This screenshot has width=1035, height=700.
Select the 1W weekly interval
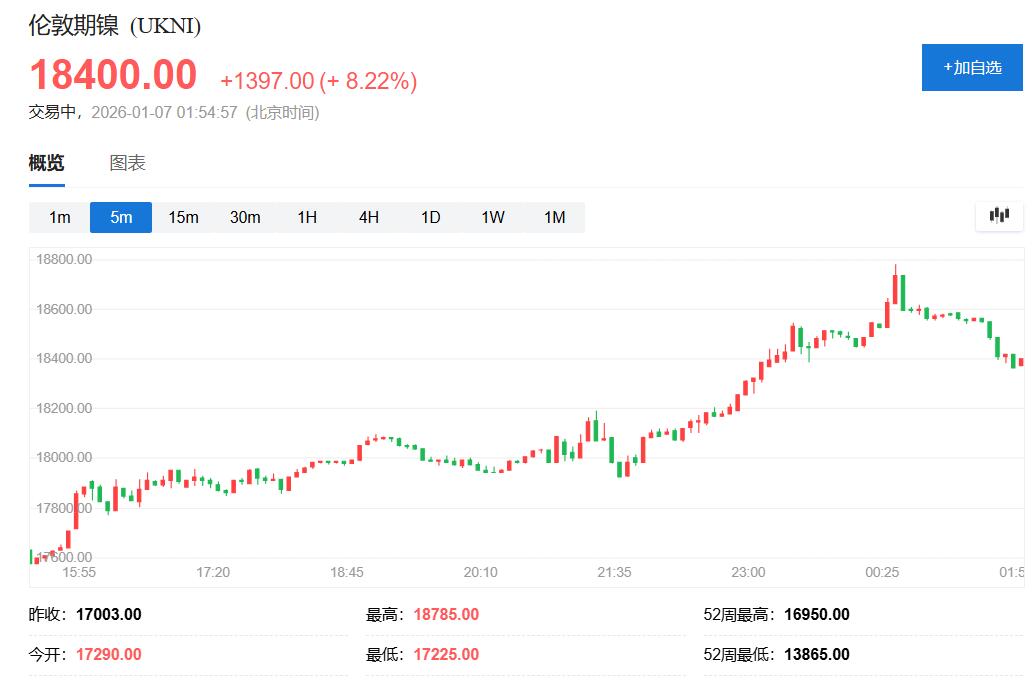pyautogui.click(x=492, y=217)
